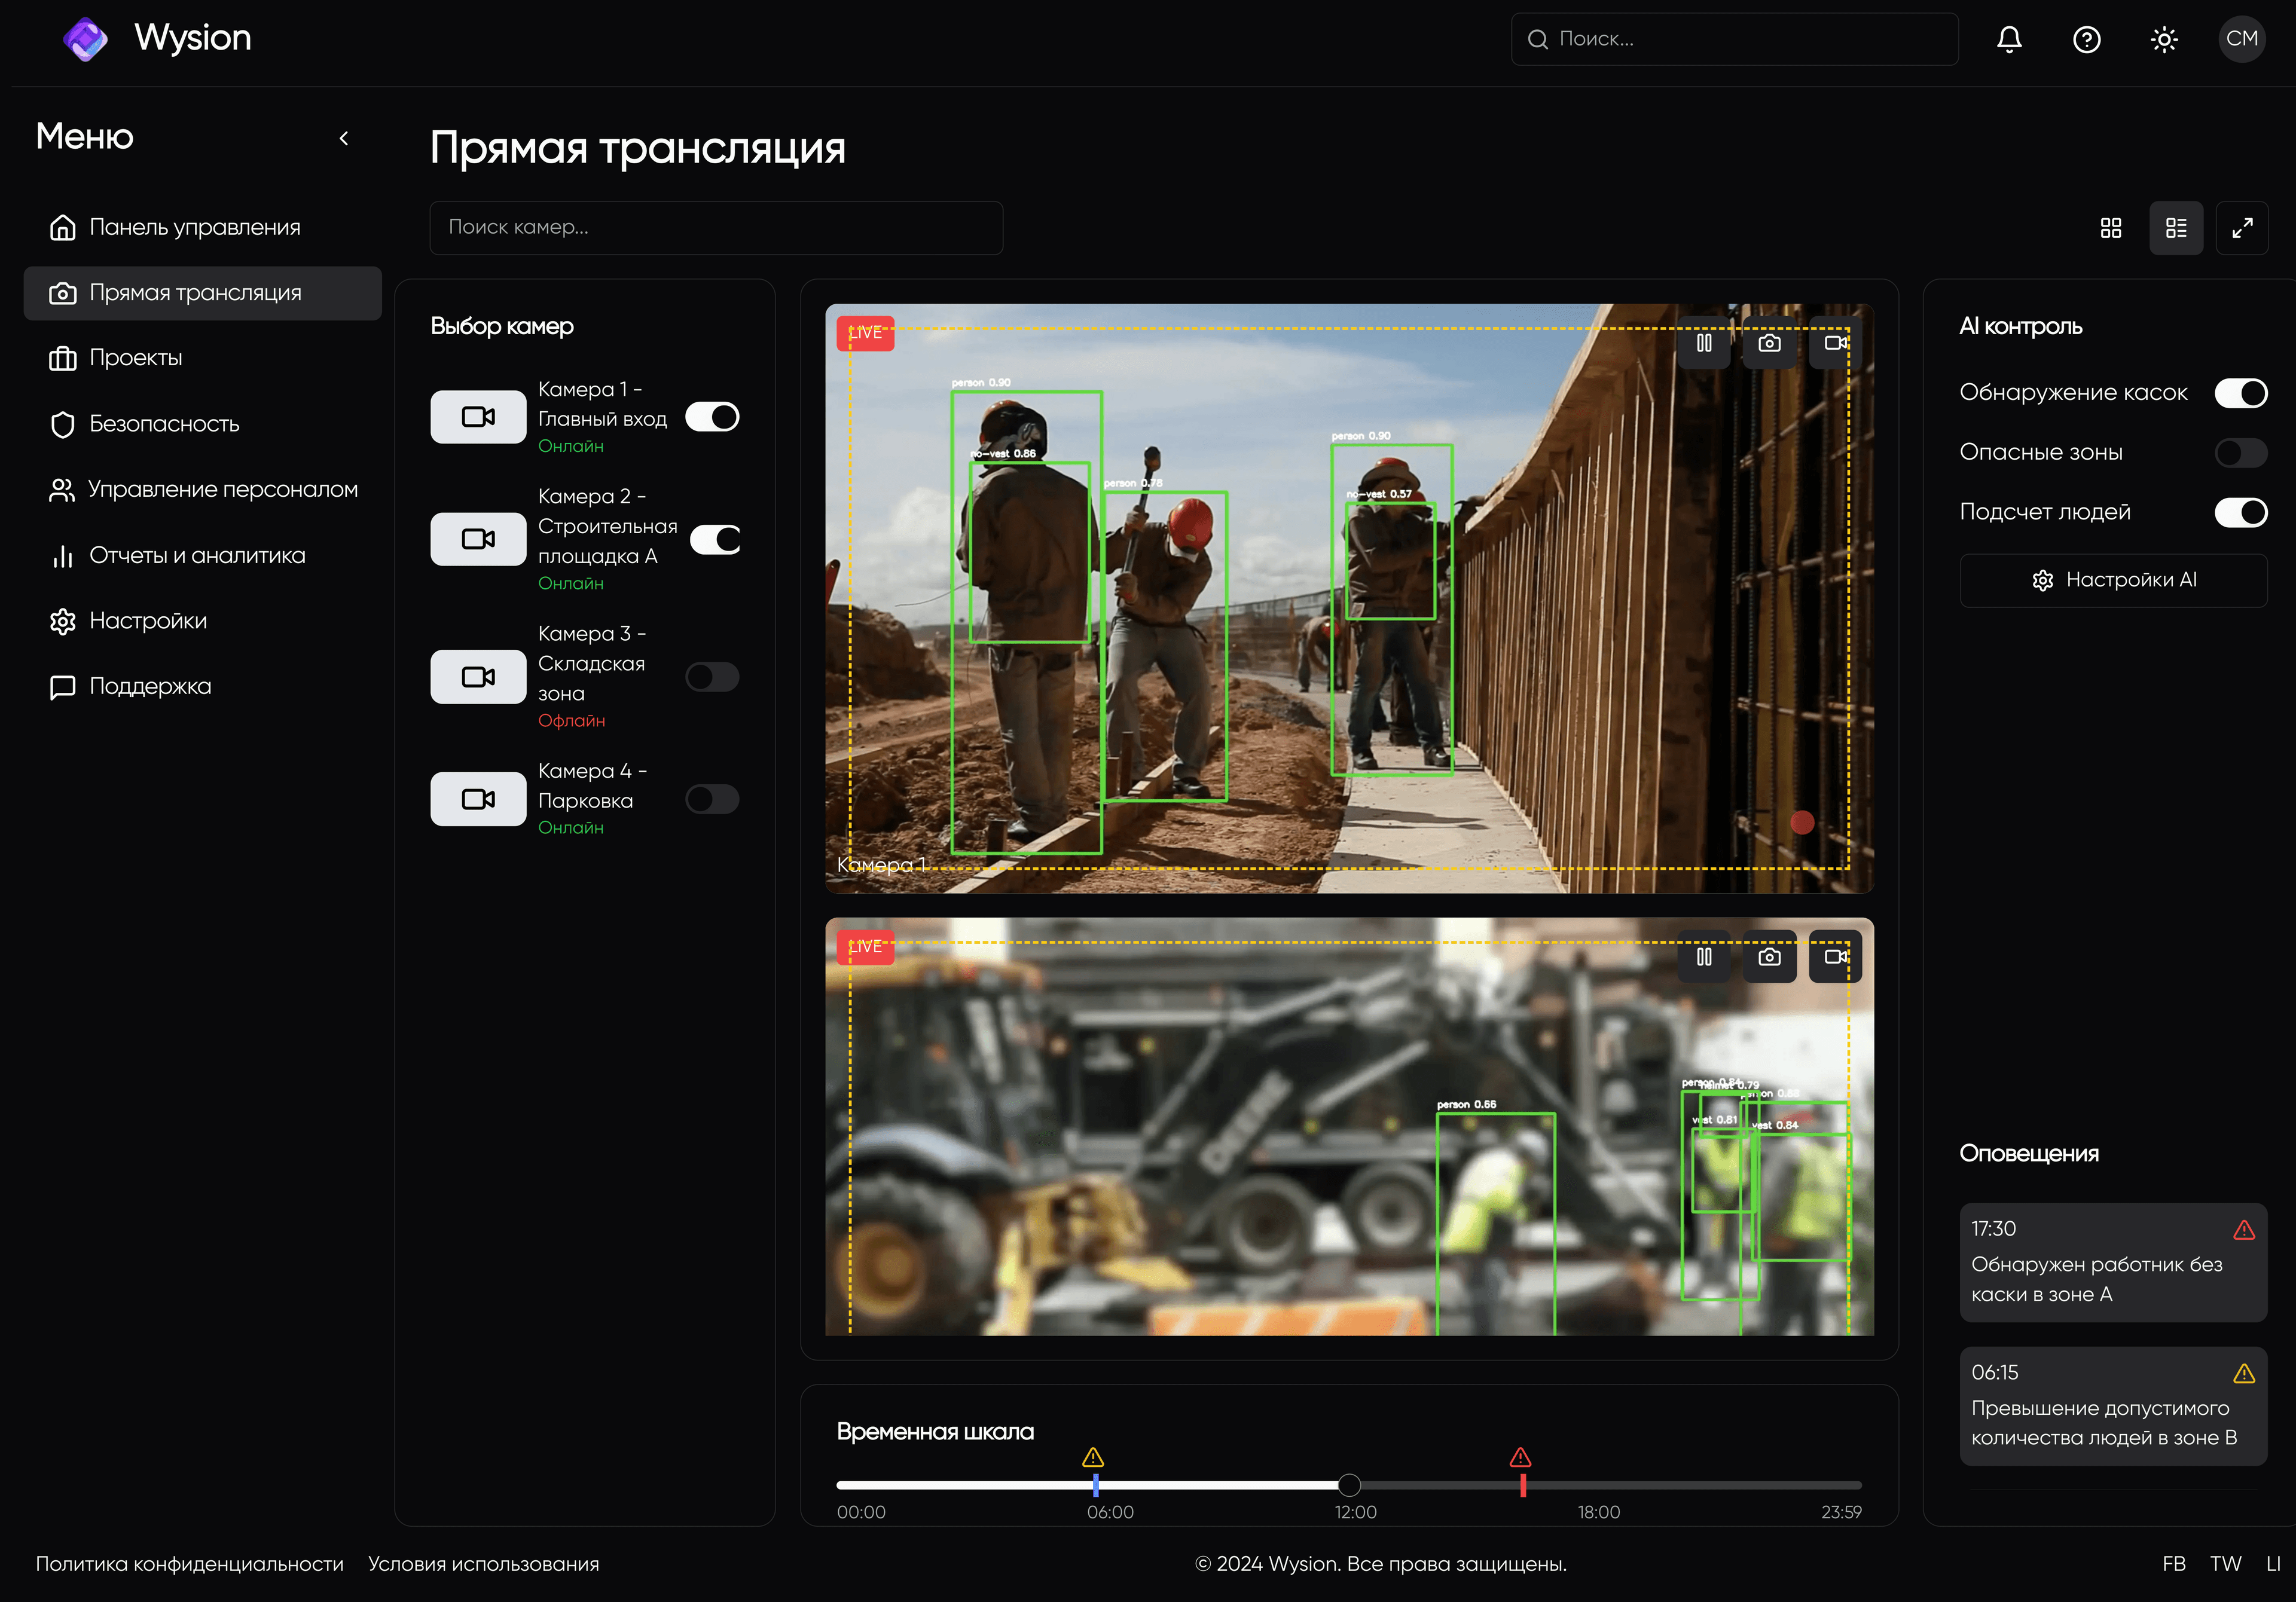Switch to list layout view icon
This screenshot has width=2296, height=1602.
click(x=2176, y=228)
